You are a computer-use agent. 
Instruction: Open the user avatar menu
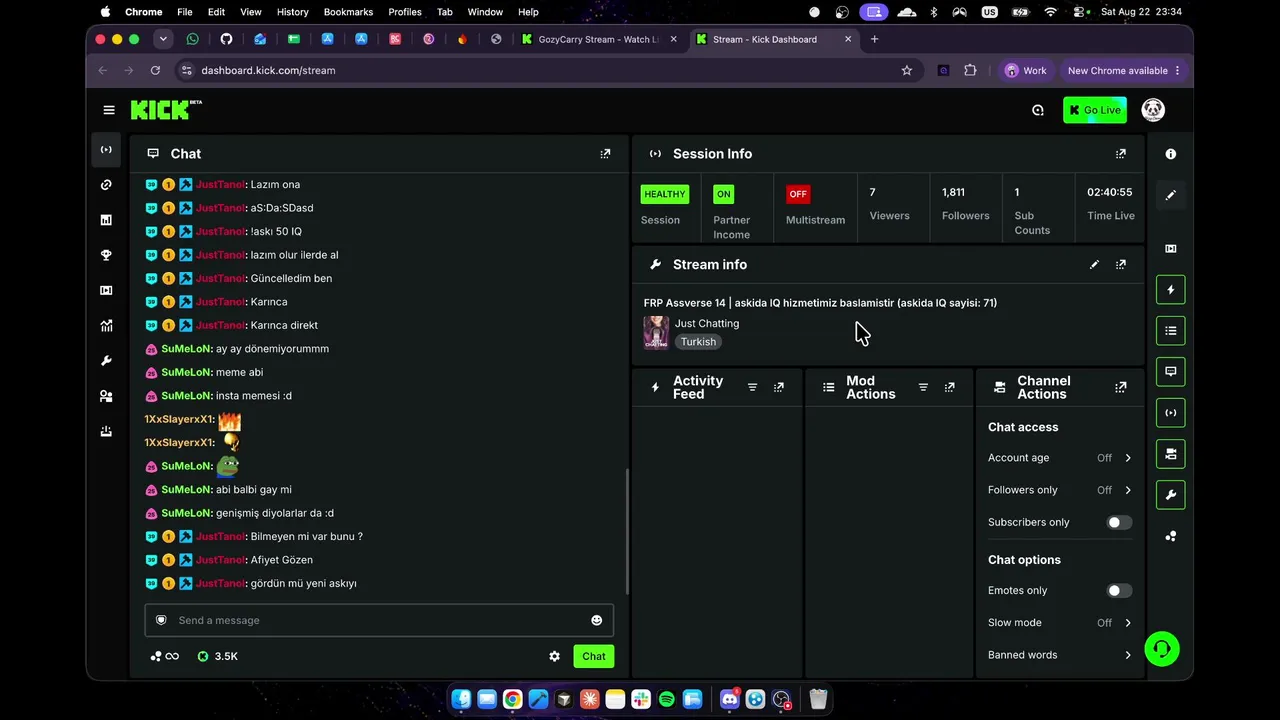click(x=1153, y=110)
